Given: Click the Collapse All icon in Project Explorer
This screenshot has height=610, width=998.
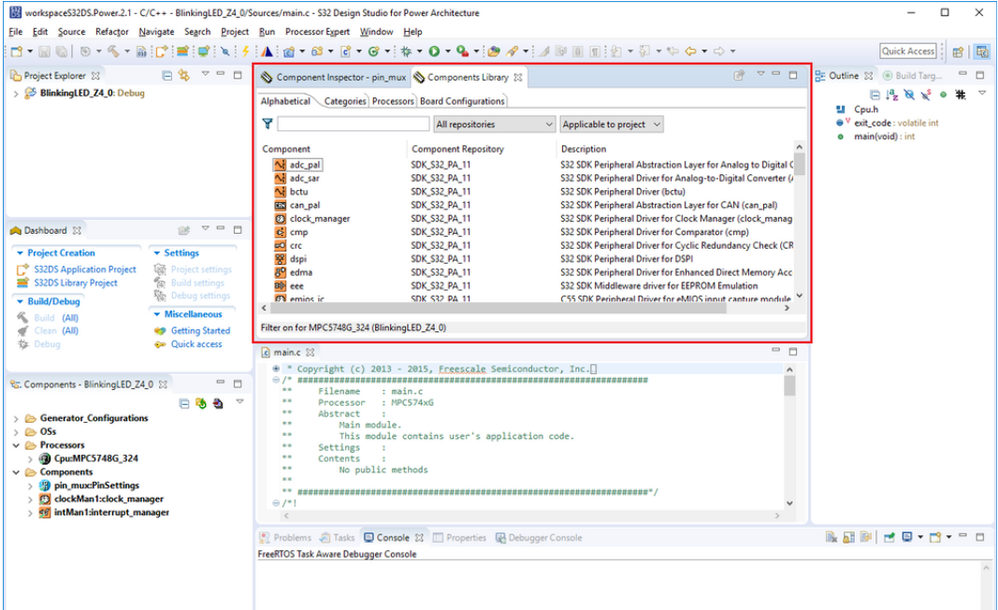Looking at the screenshot, I should point(167,76).
